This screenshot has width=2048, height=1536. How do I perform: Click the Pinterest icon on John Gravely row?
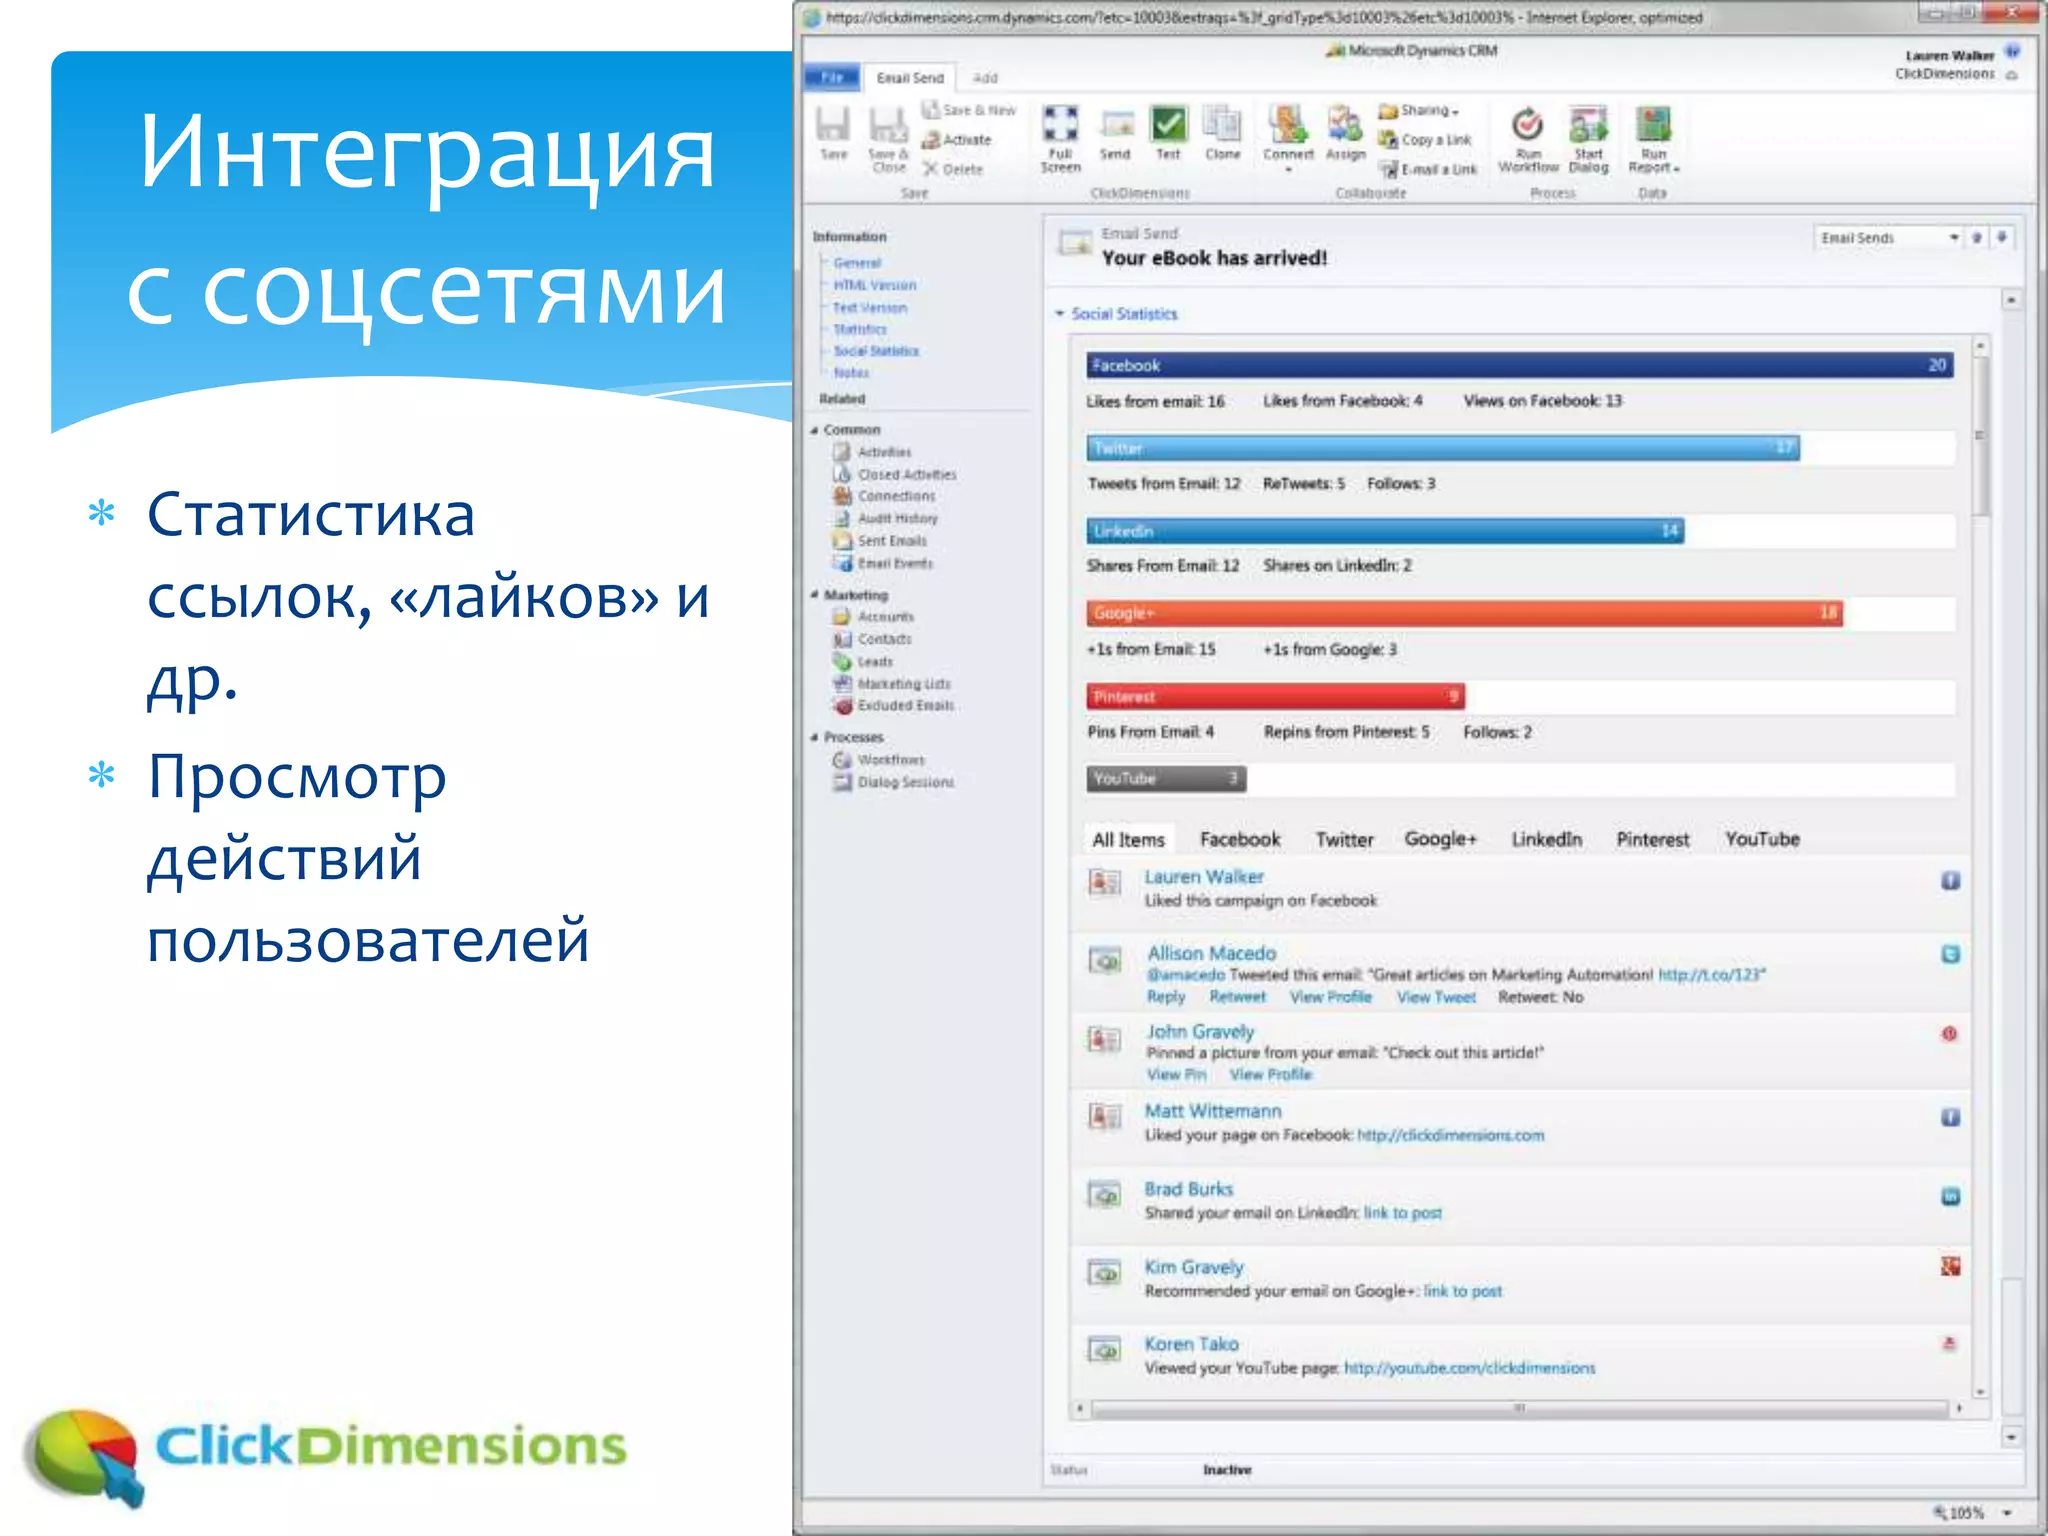[x=1949, y=1034]
